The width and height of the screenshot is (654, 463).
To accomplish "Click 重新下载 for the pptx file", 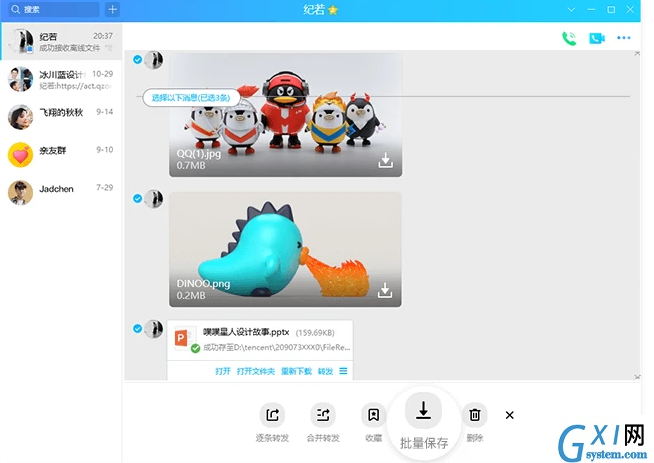I will coord(296,371).
